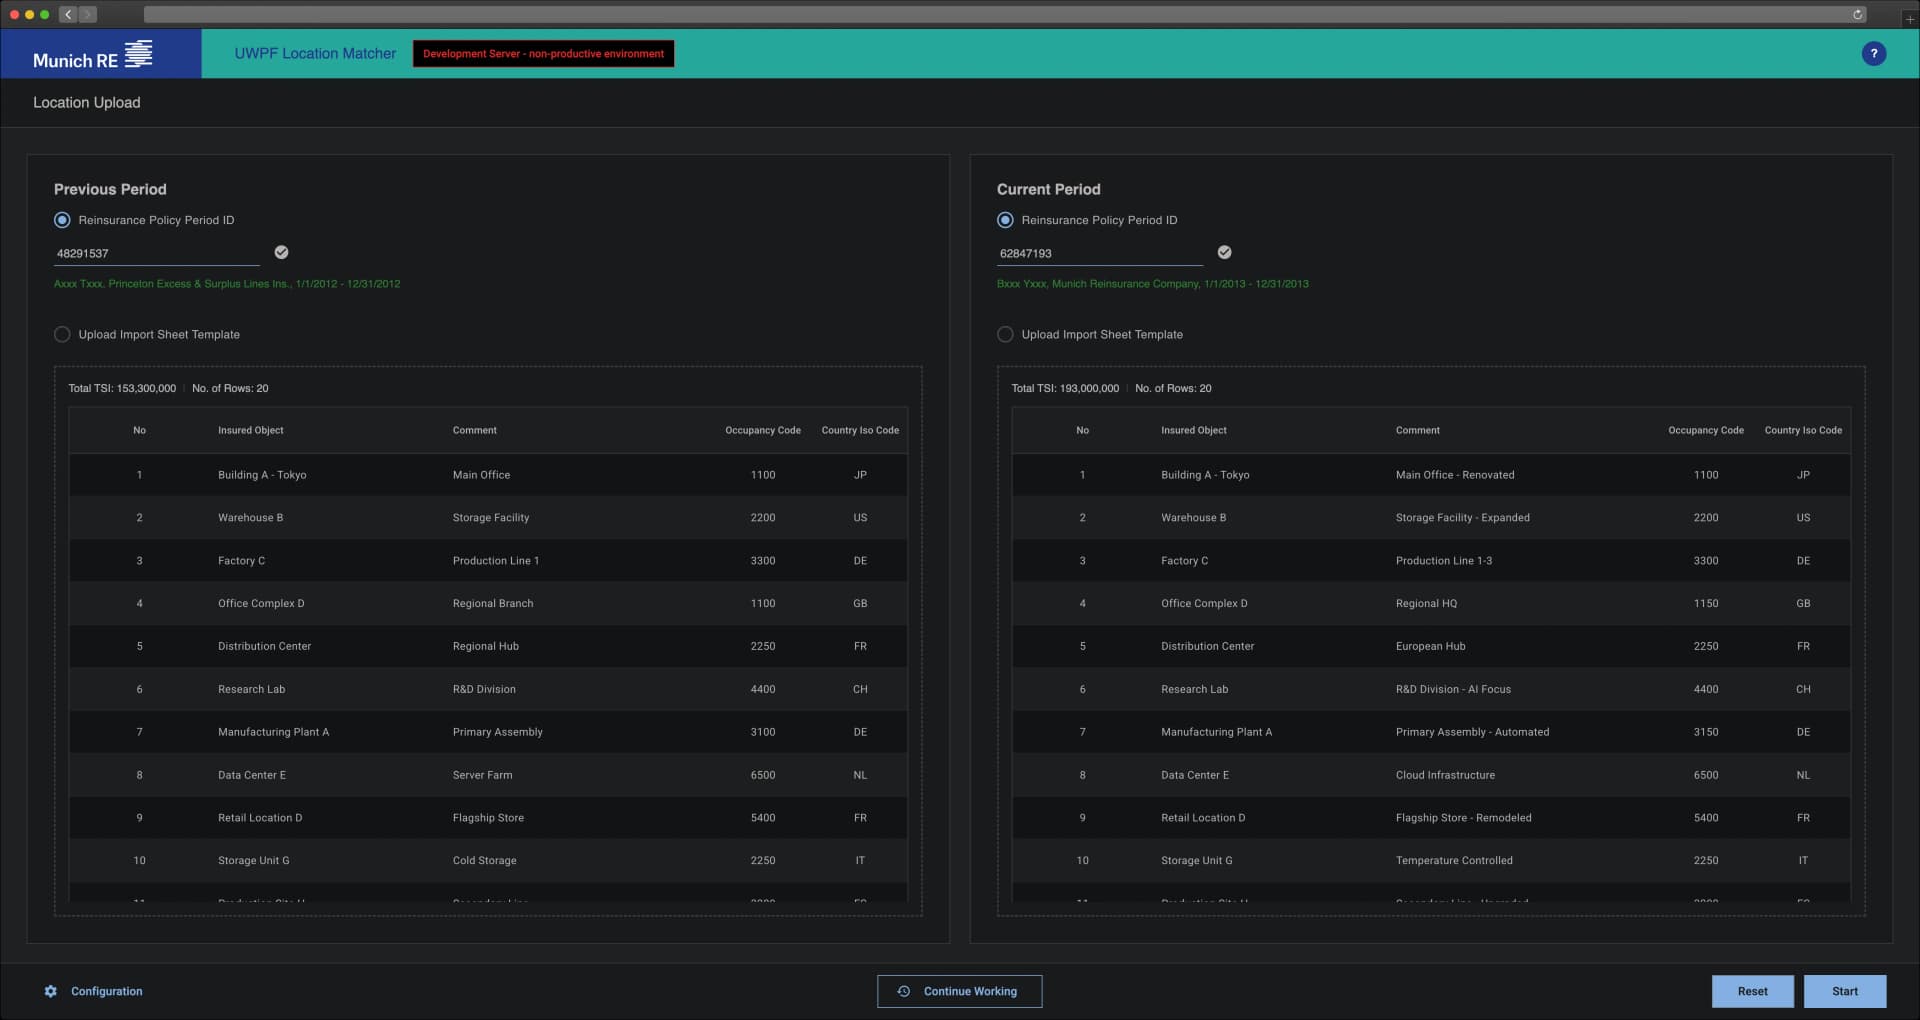The height and width of the screenshot is (1020, 1920).
Task: Click Munich Reinsurance Company policy description
Action: click(1152, 284)
